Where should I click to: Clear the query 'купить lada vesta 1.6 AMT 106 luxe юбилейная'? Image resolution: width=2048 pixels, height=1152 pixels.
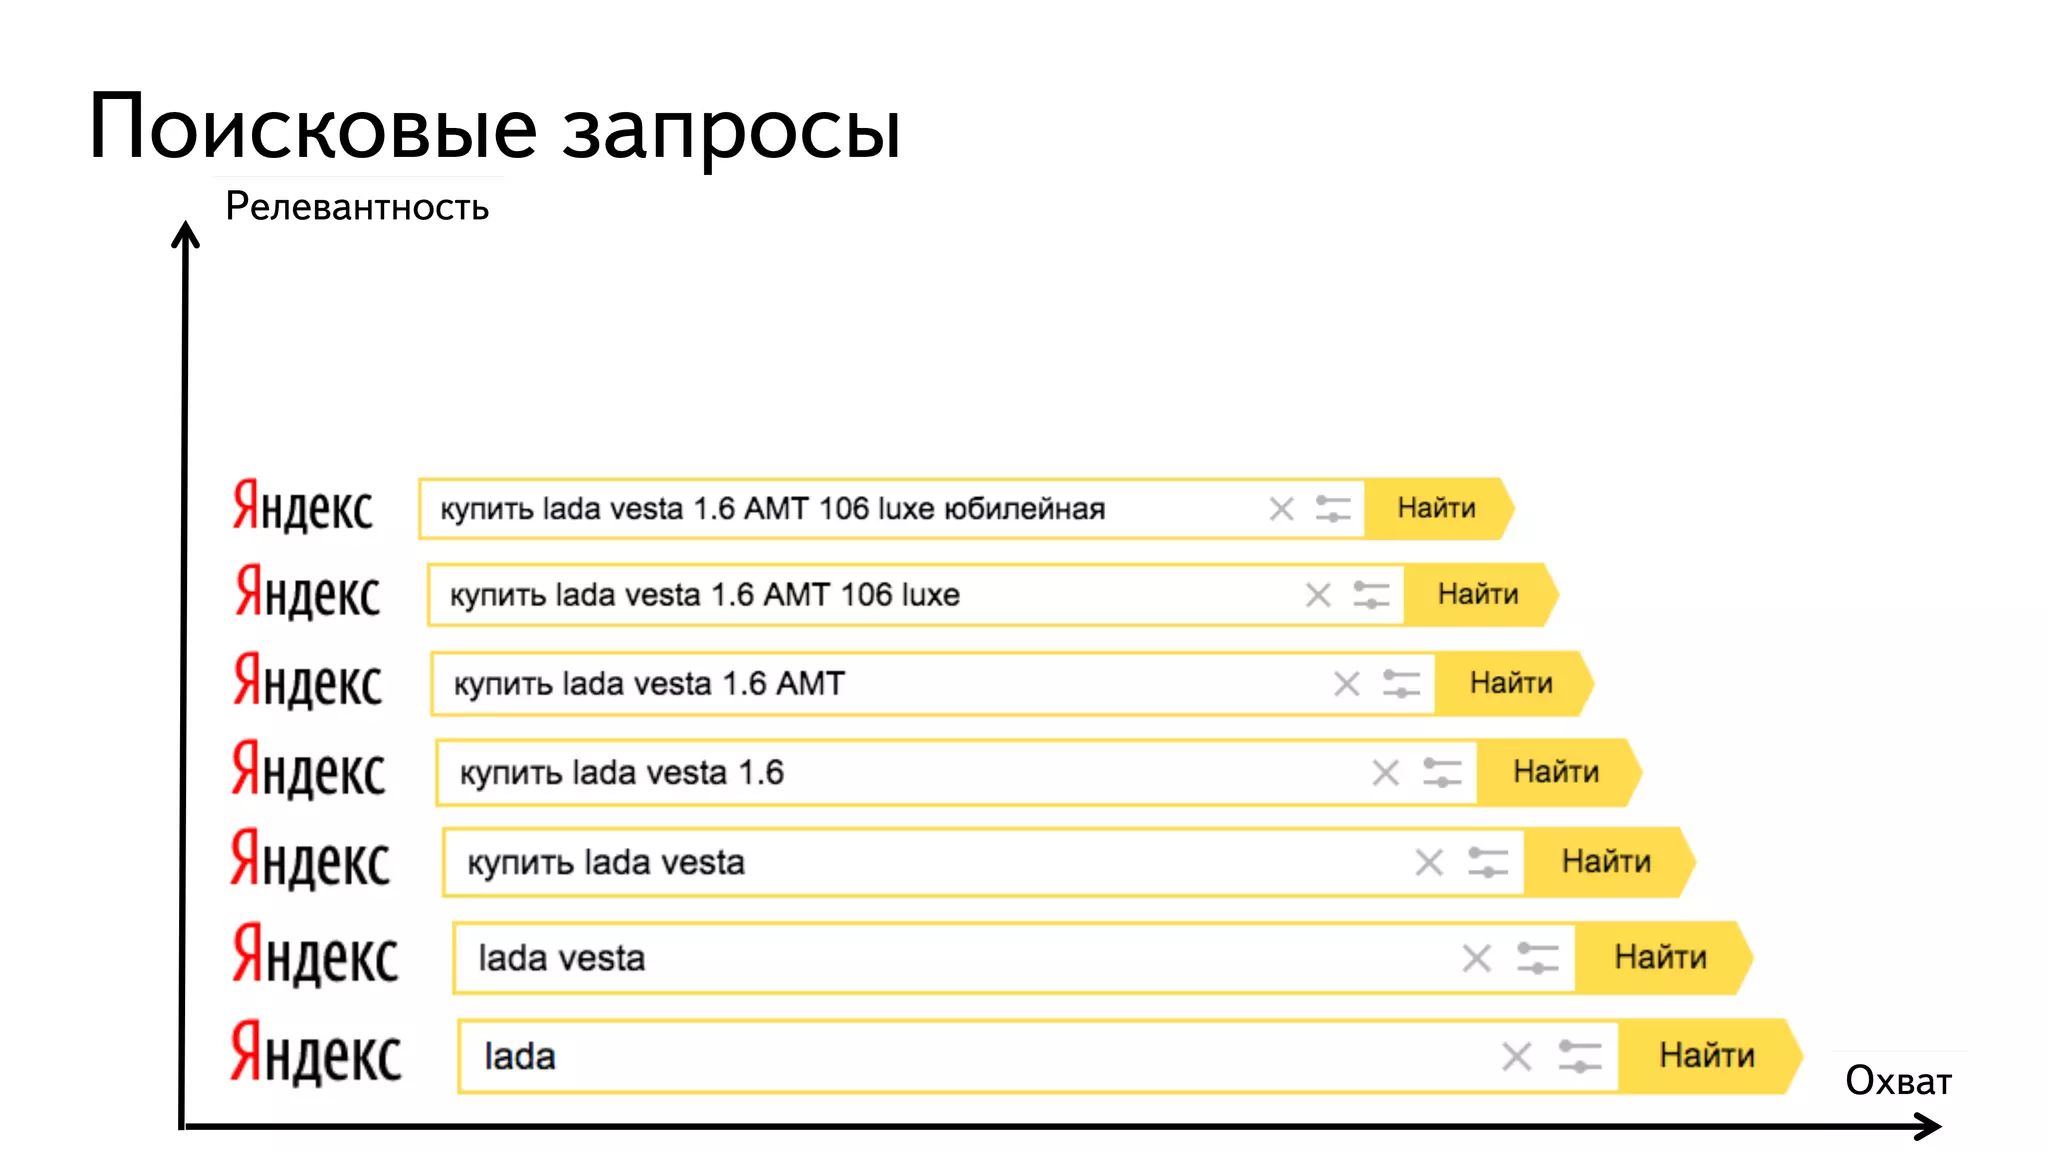click(x=1281, y=509)
